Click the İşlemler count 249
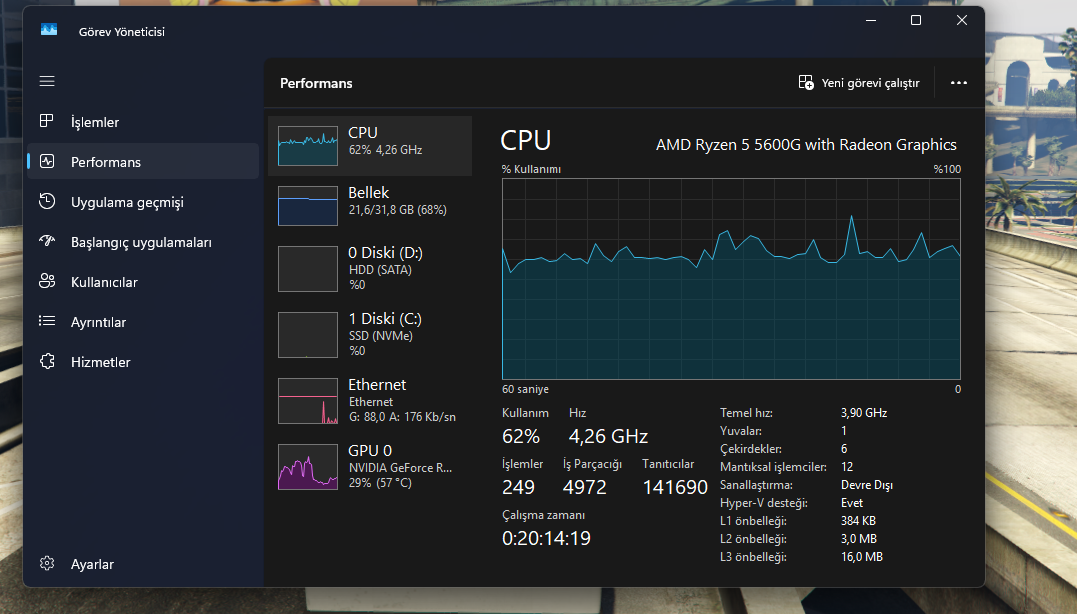Screen dimensions: 1077x614 pos(519,487)
